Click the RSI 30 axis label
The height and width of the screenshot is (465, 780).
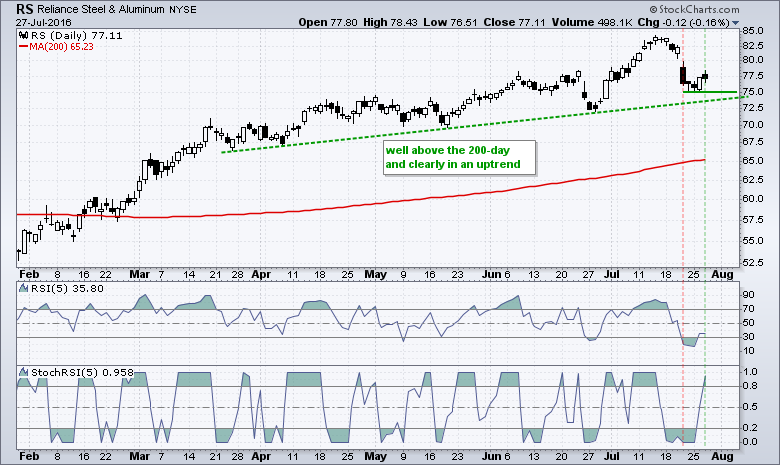(x=749, y=337)
